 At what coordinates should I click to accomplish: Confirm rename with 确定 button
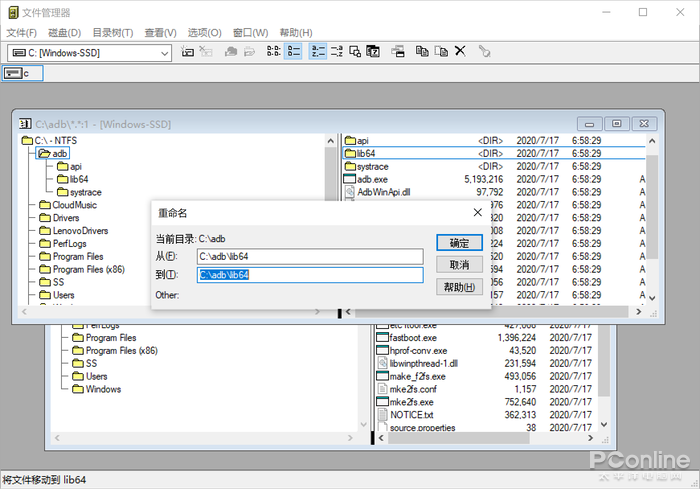coord(459,243)
